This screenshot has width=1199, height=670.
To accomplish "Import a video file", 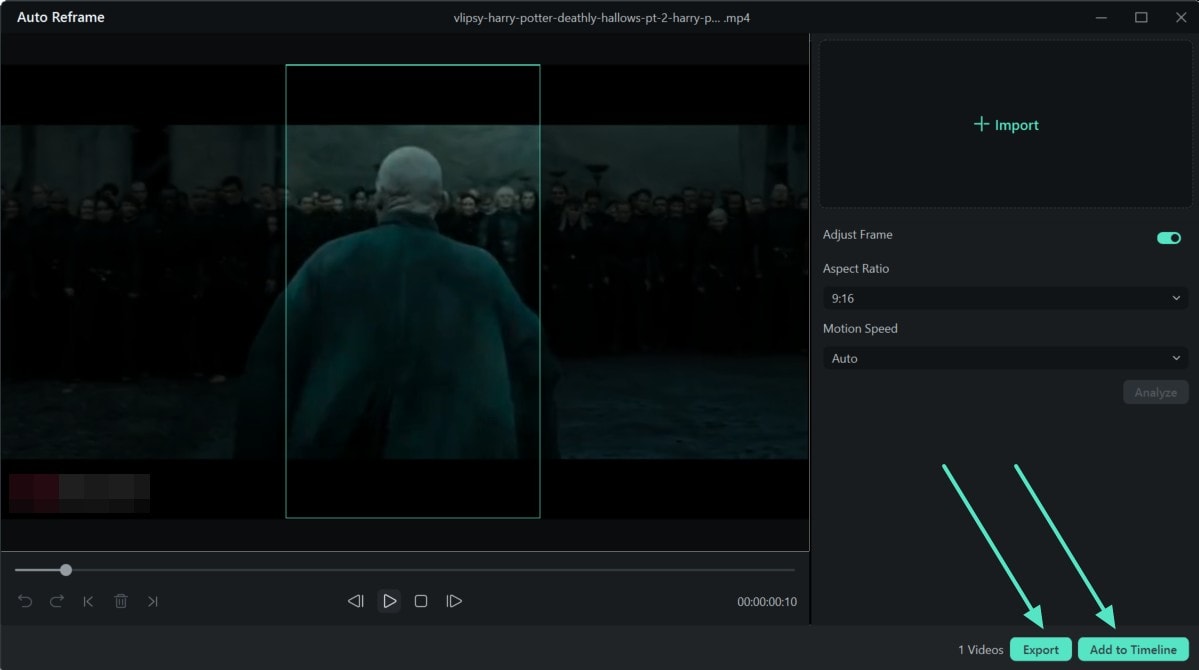I will point(1006,125).
